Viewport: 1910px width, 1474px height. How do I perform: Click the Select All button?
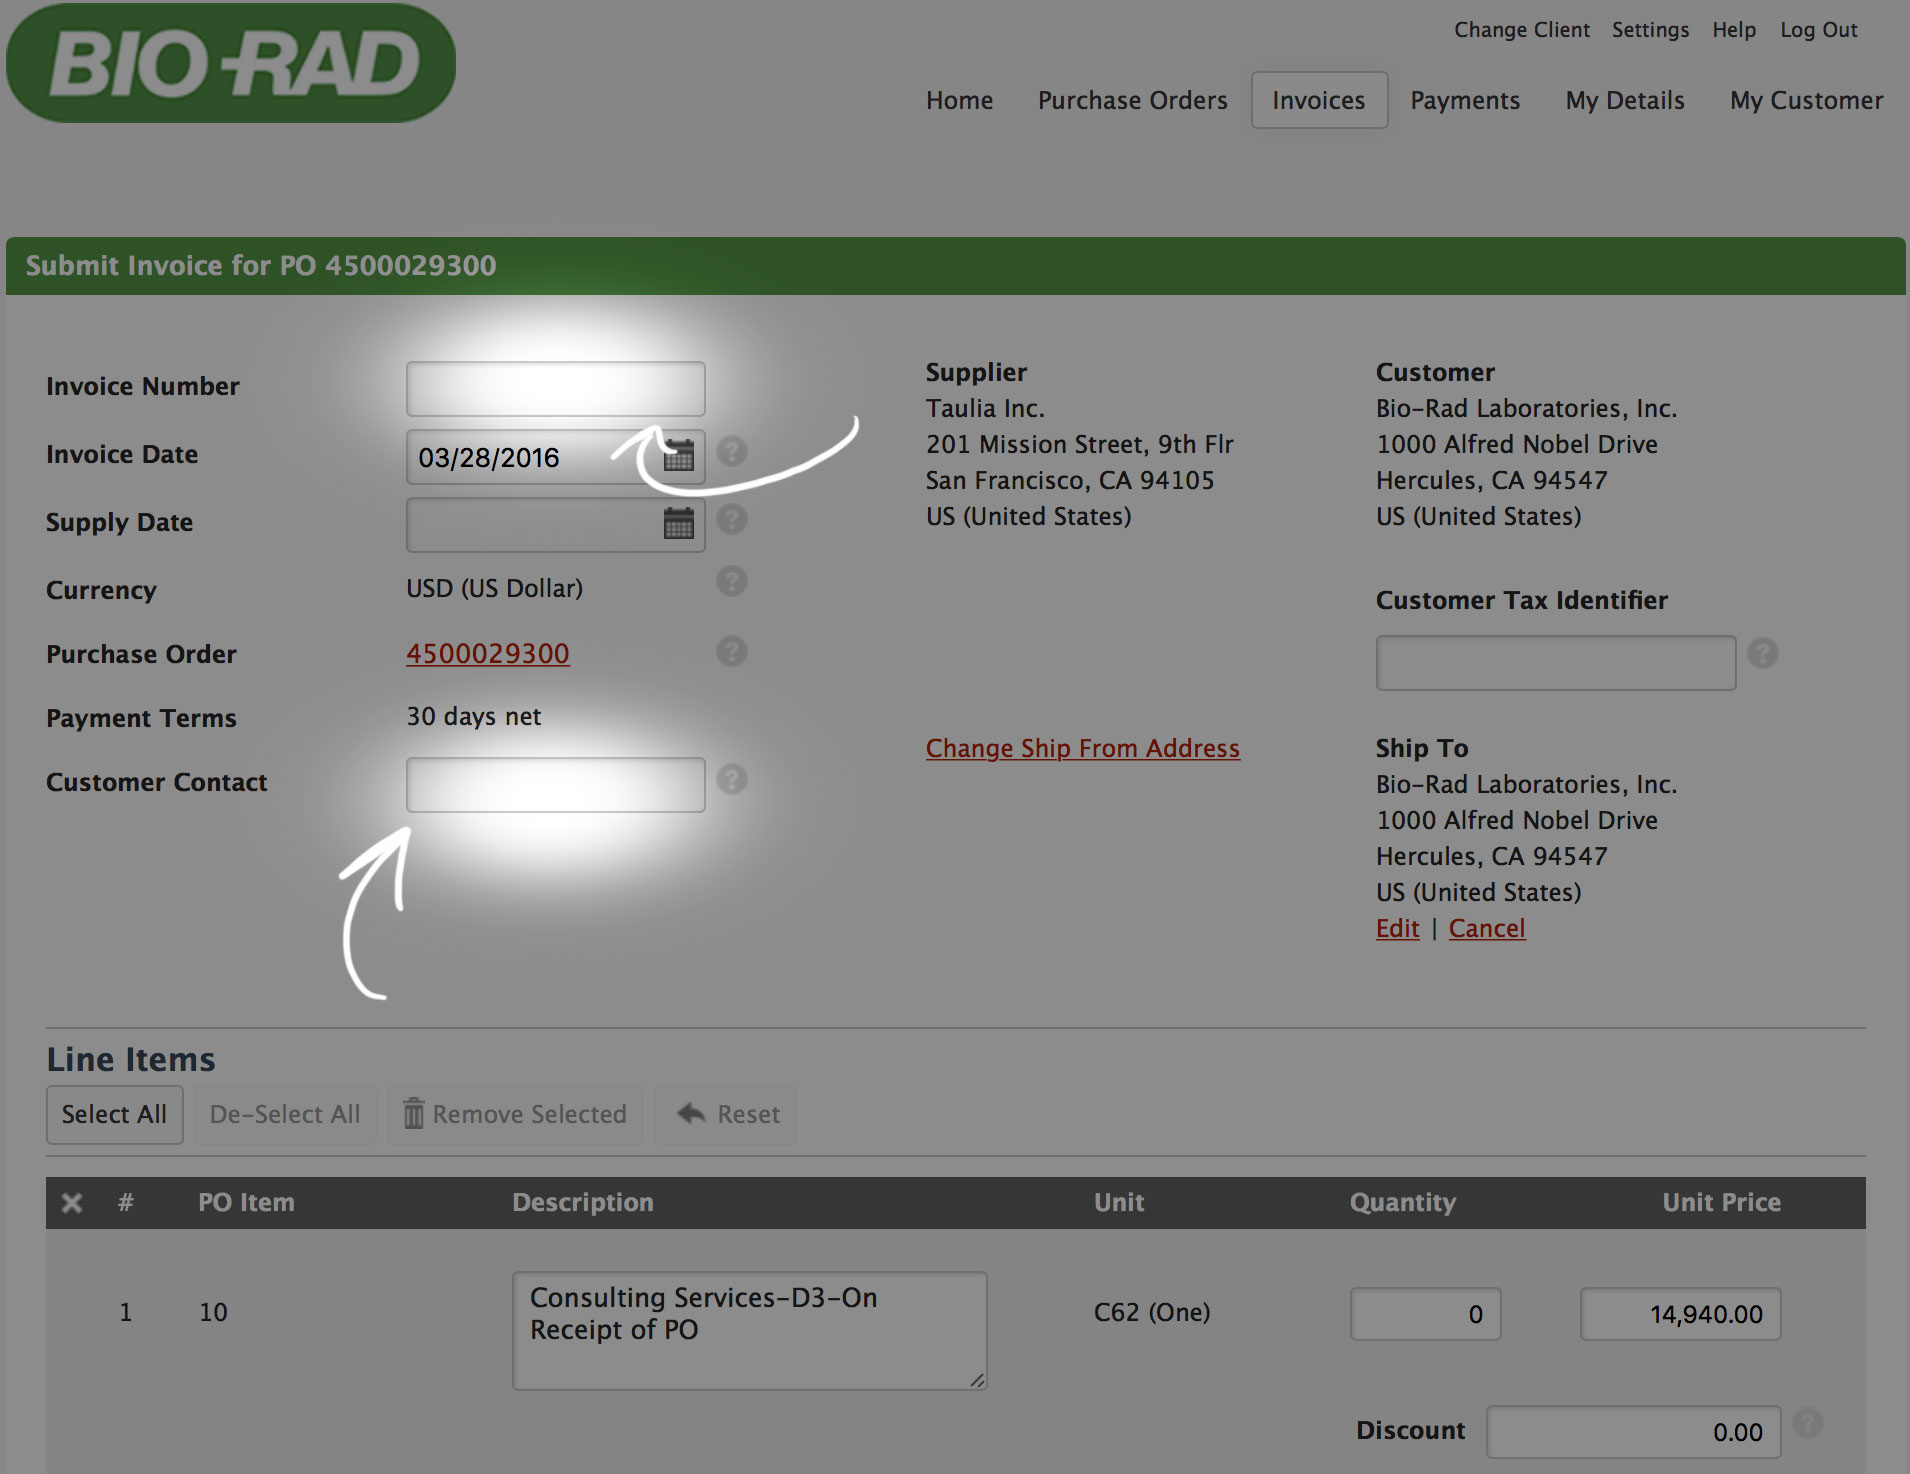pyautogui.click(x=114, y=1114)
